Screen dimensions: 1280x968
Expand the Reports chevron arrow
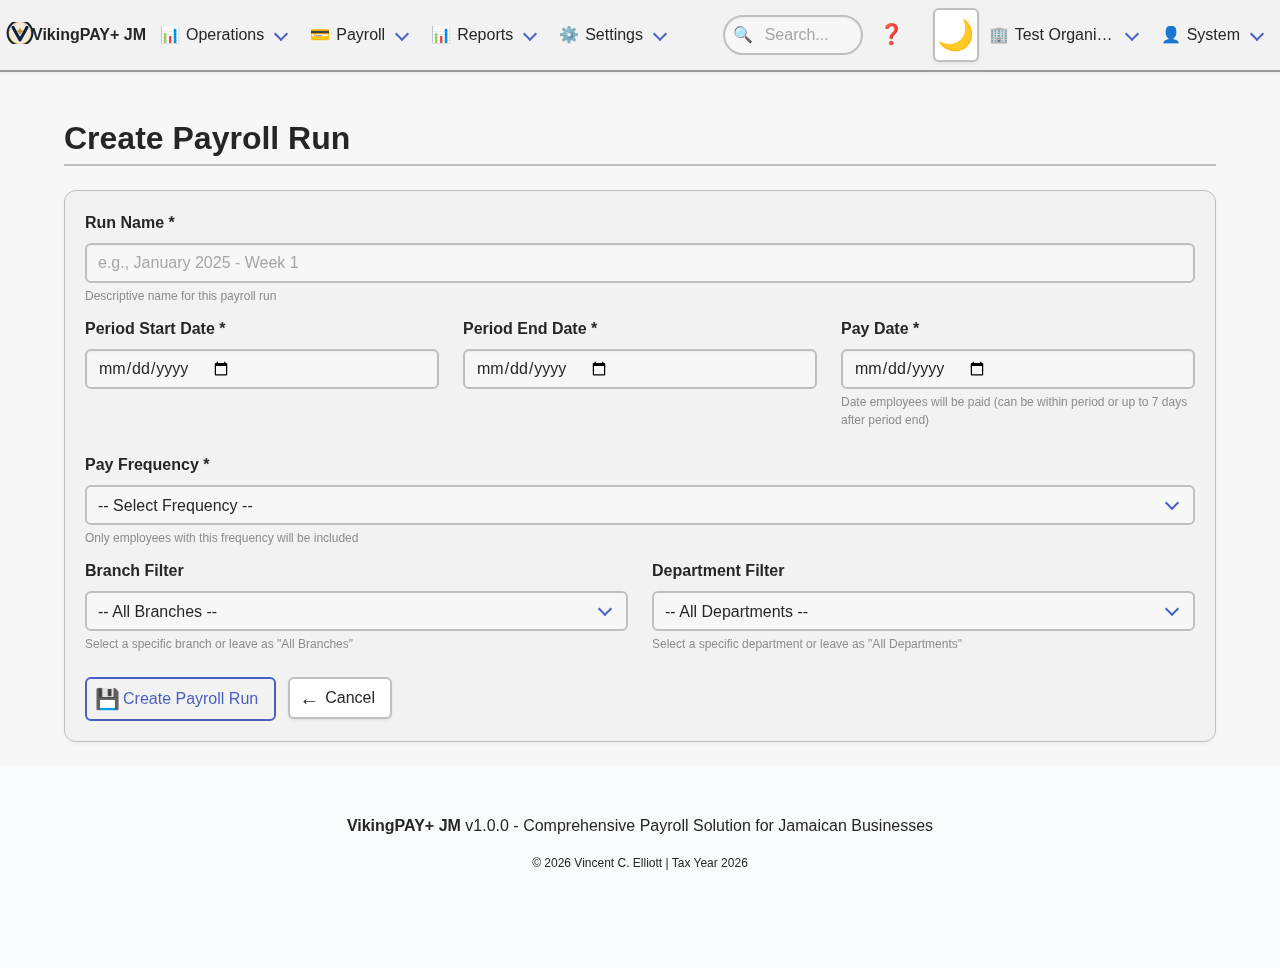coord(530,37)
